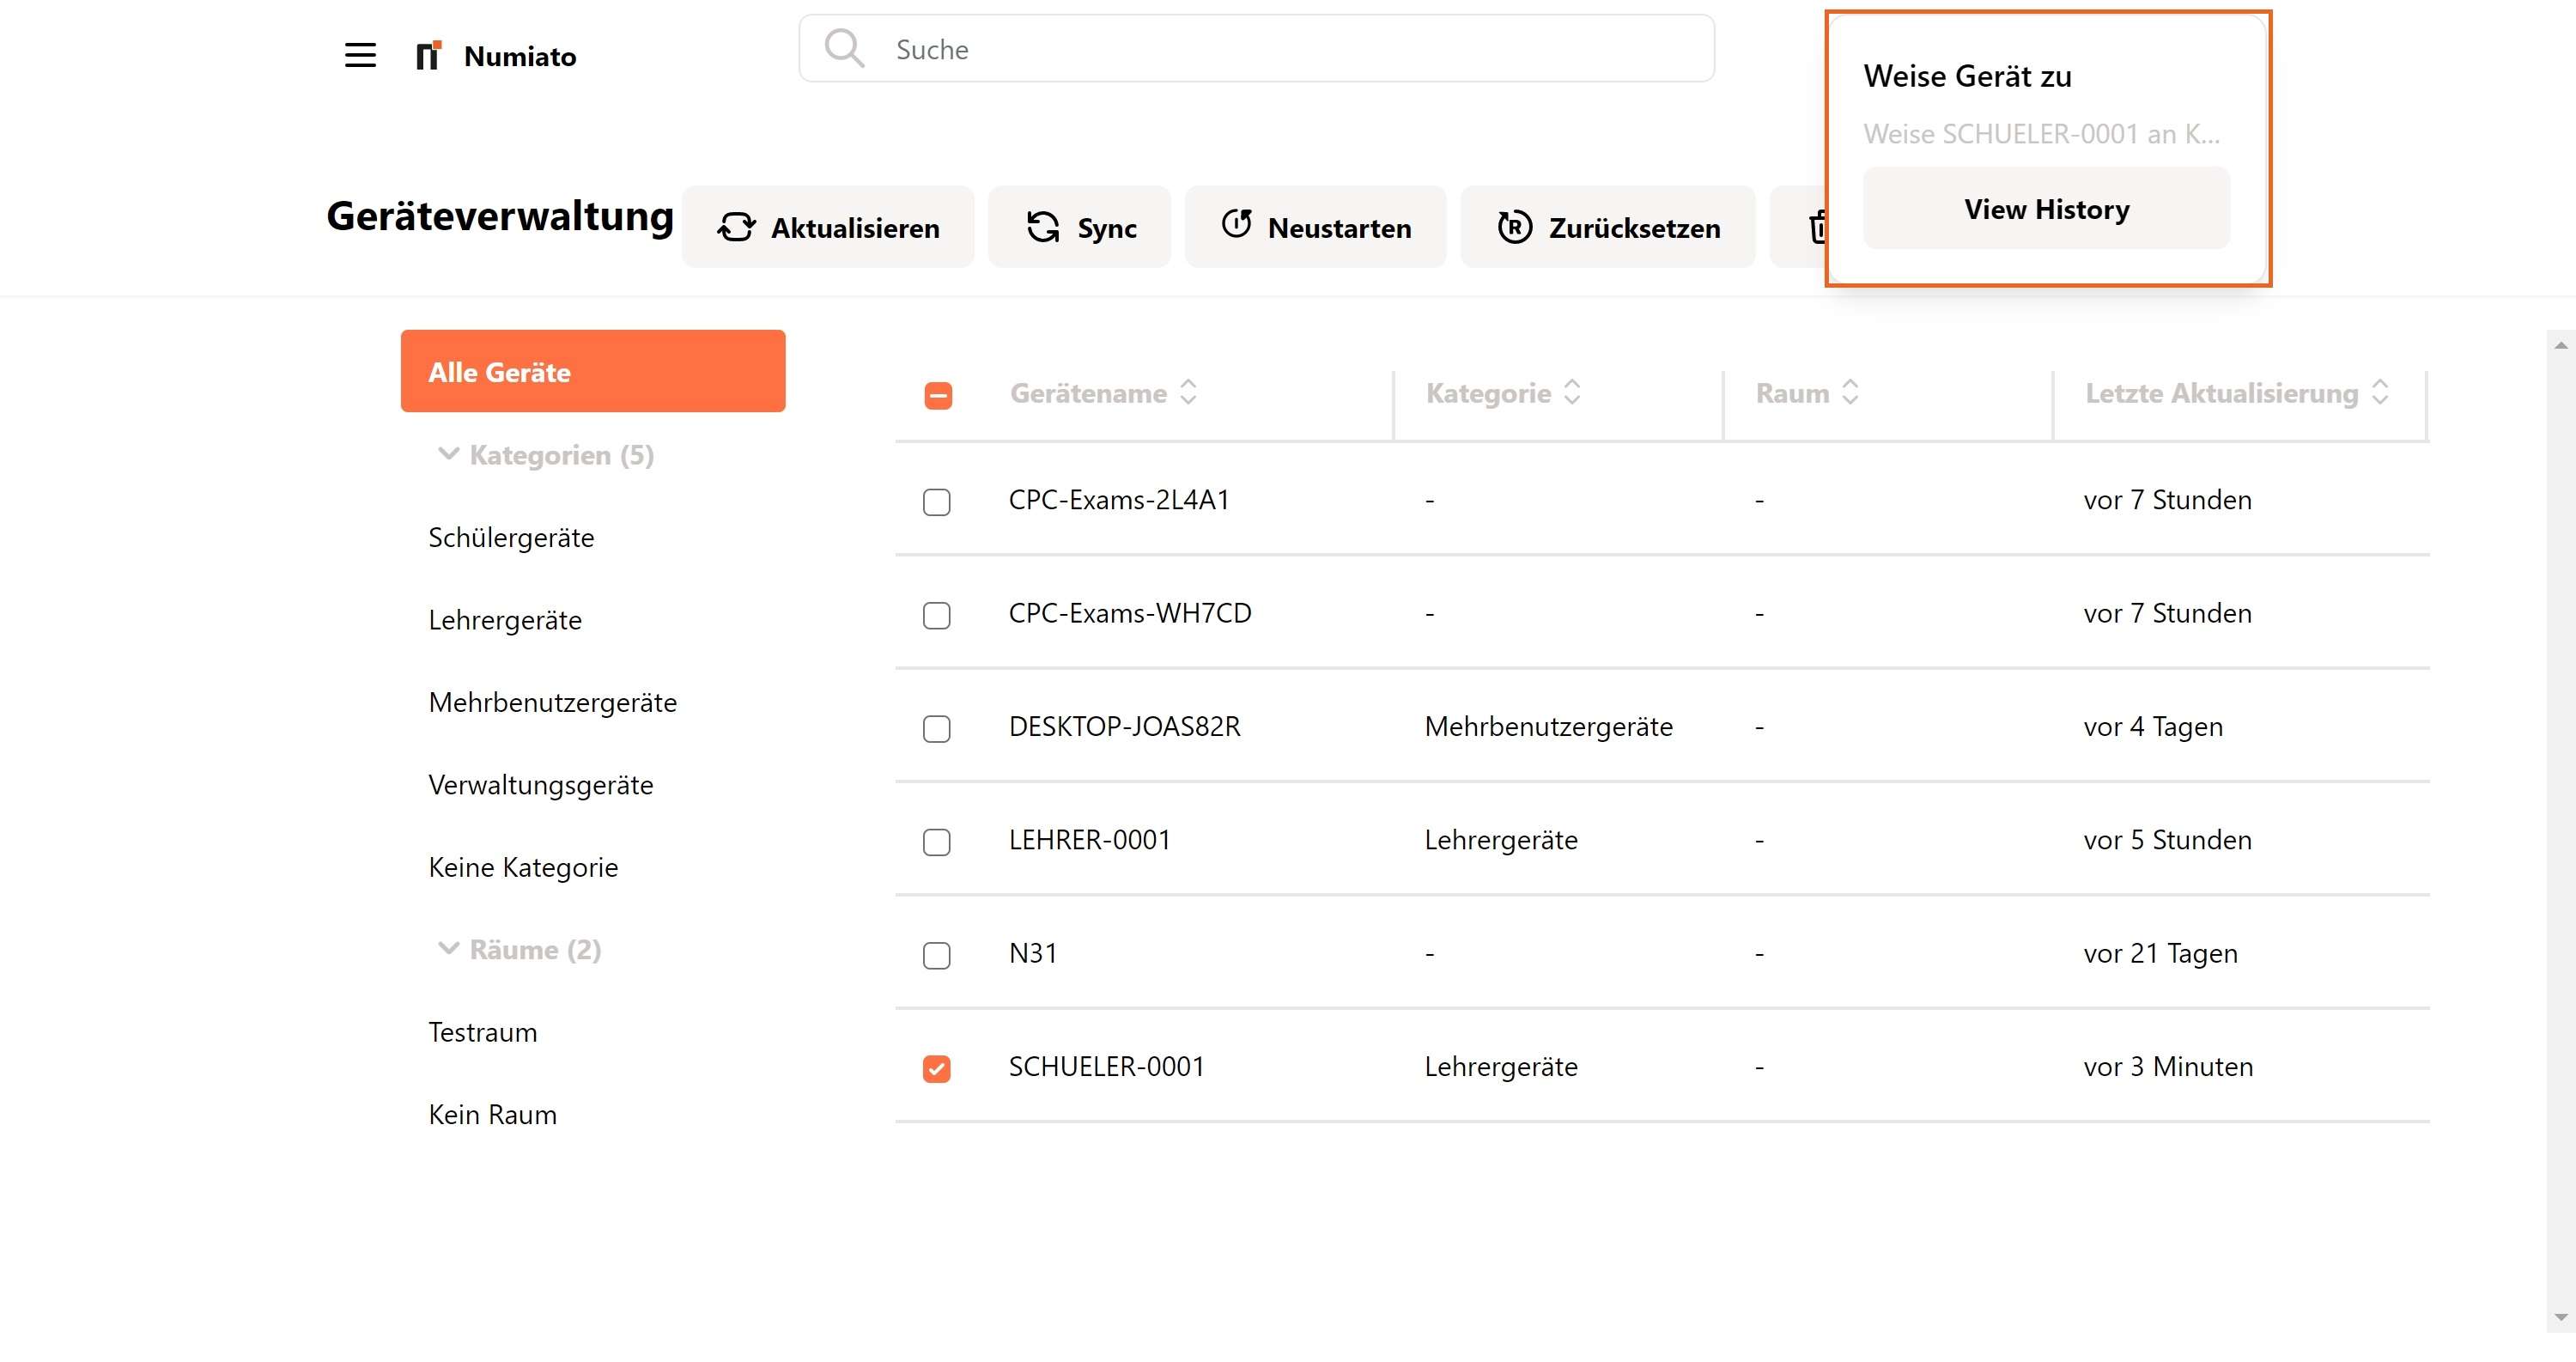Open device DESKTOP-JOAS82R

tap(1124, 726)
